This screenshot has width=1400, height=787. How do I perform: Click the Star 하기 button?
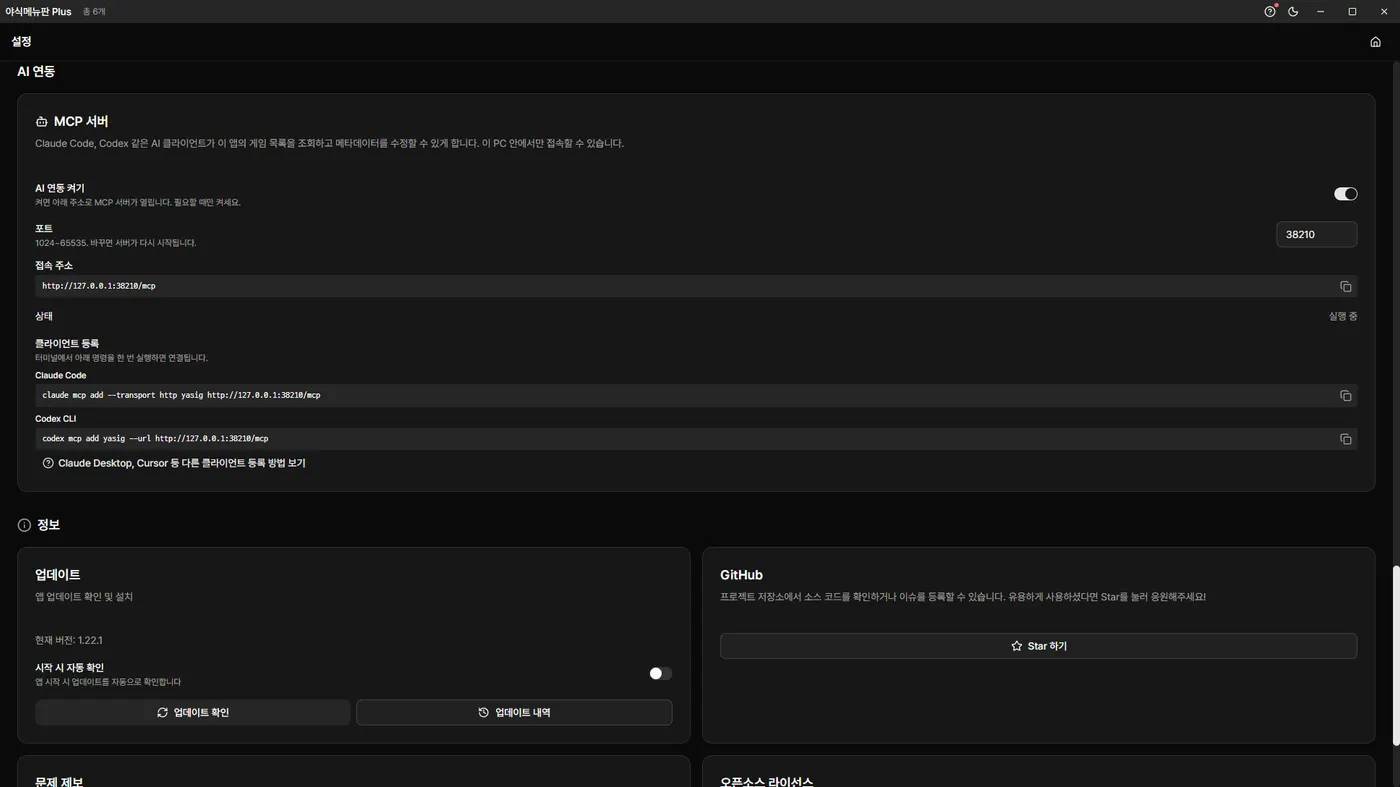[x=1038, y=646]
